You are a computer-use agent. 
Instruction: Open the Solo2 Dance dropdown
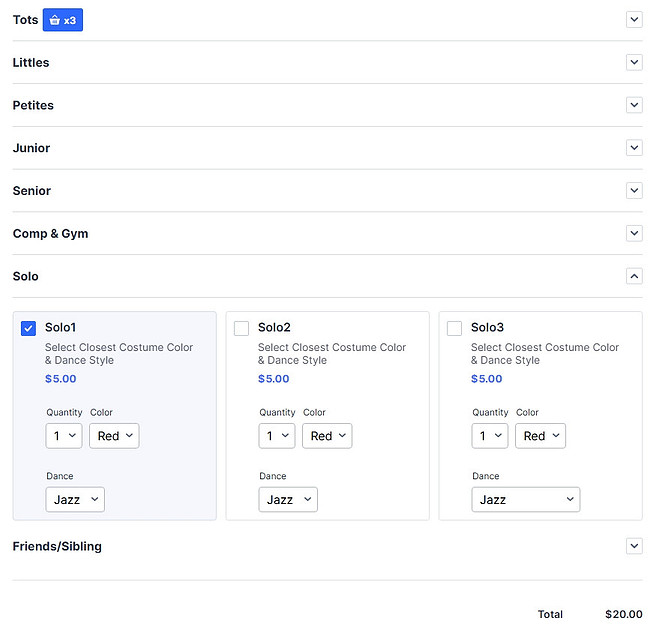coord(288,500)
